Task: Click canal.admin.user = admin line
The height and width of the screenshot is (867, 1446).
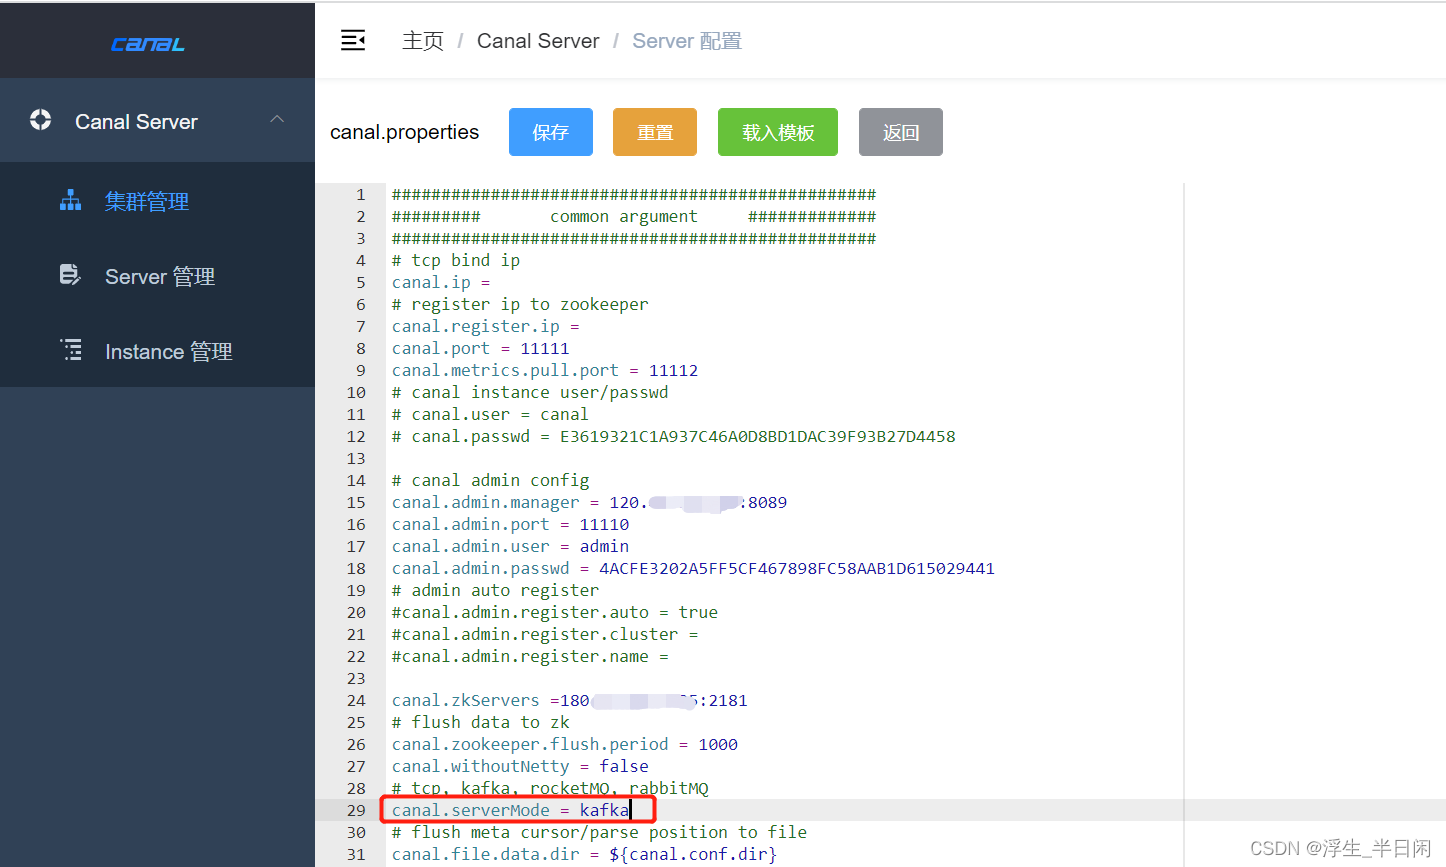Action: coord(510,546)
